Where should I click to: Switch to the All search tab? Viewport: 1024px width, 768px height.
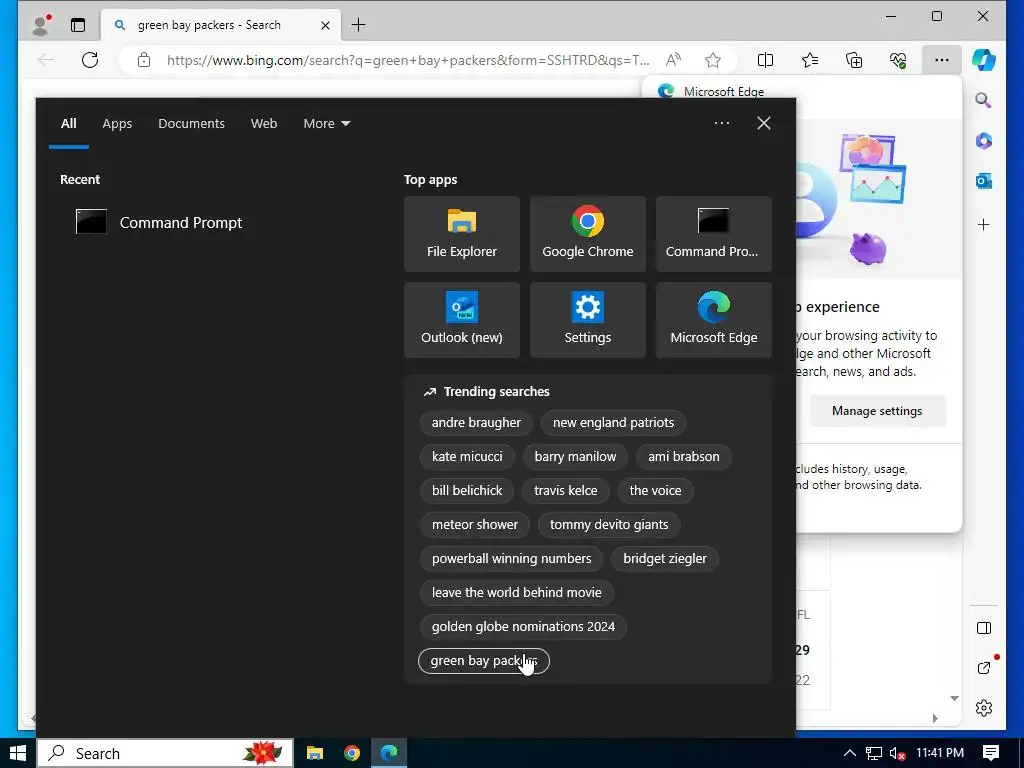click(x=69, y=123)
